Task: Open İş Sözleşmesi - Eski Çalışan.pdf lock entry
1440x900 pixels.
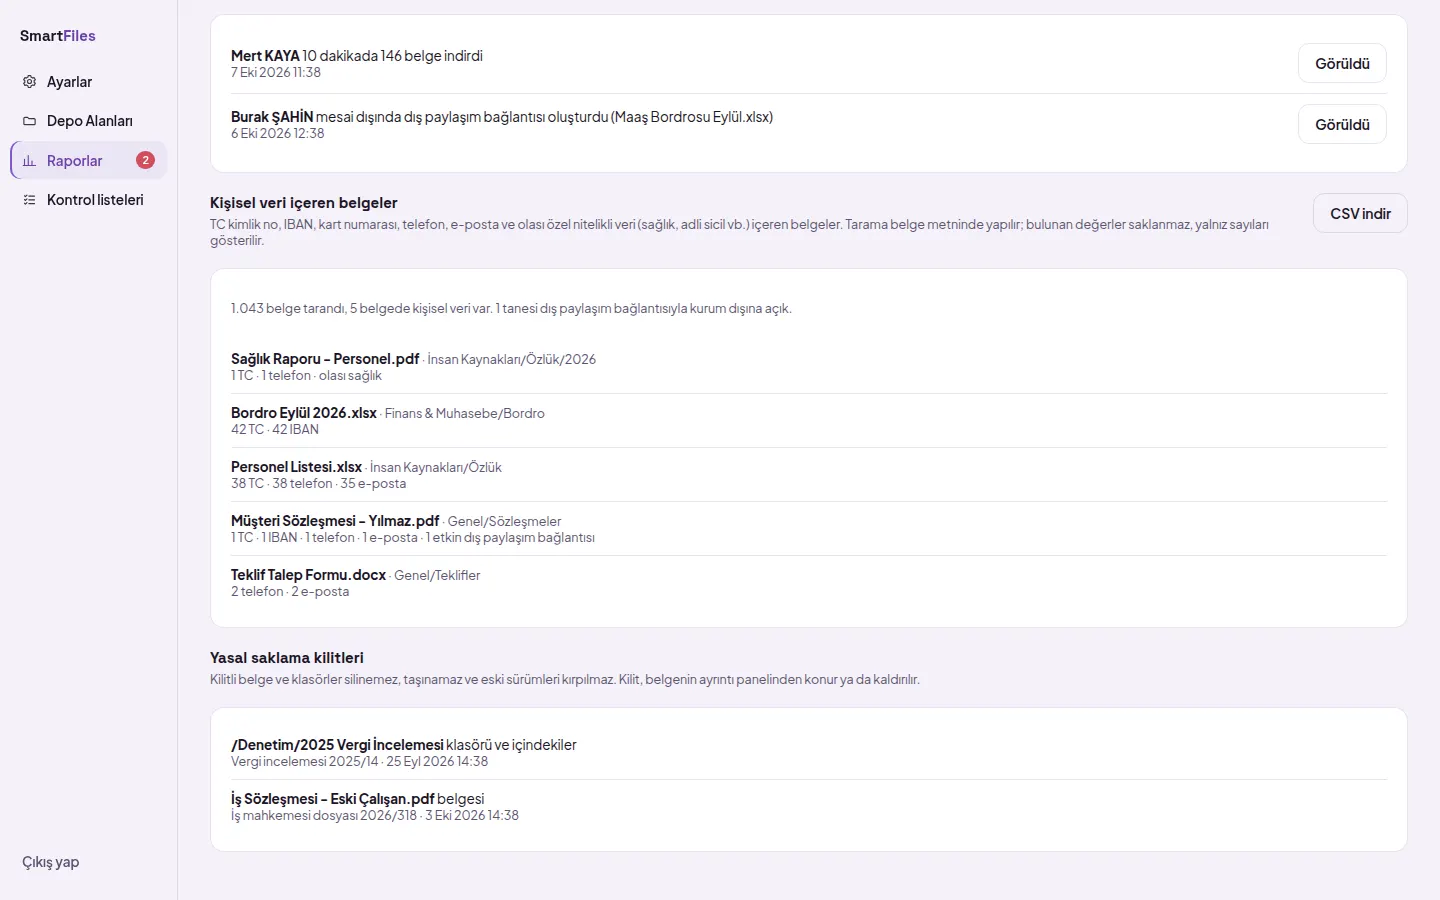Action: click(809, 807)
